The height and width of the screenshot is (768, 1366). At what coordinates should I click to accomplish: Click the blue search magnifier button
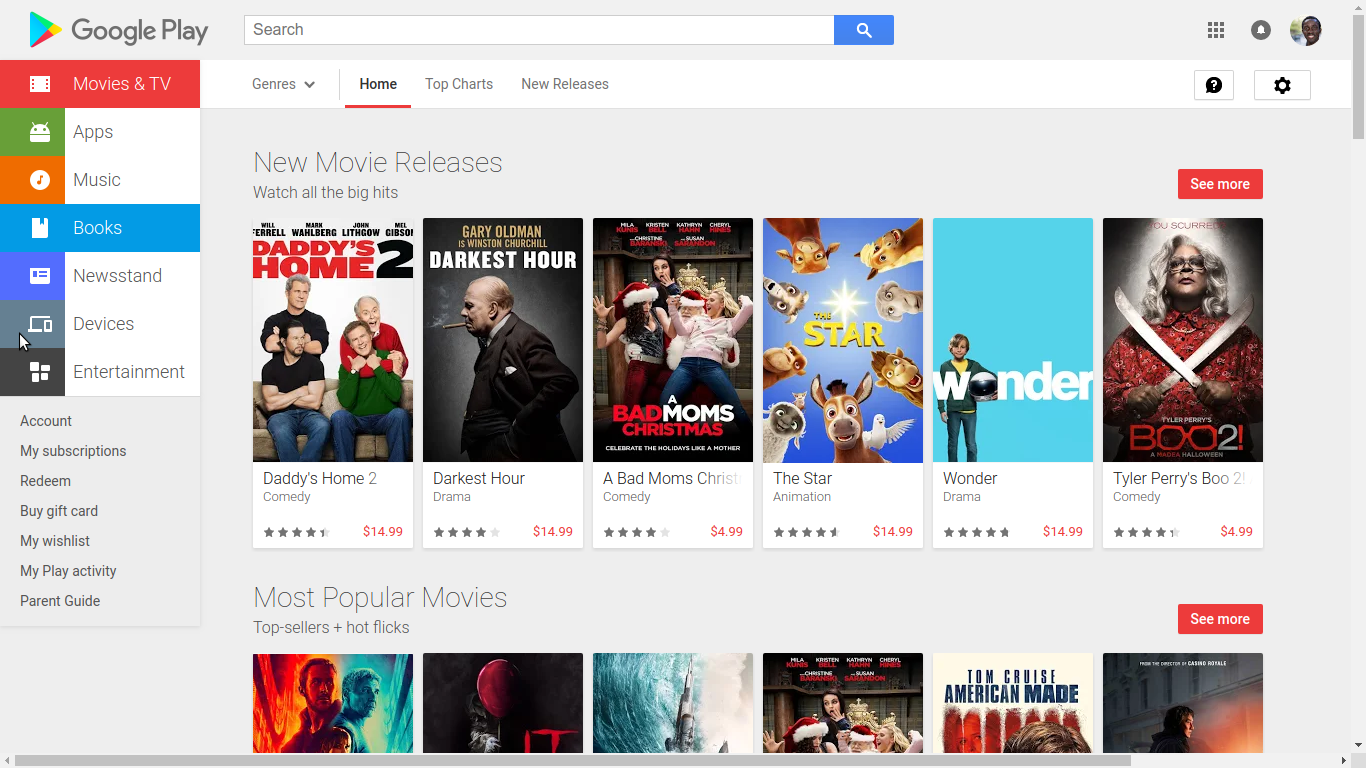(x=864, y=30)
